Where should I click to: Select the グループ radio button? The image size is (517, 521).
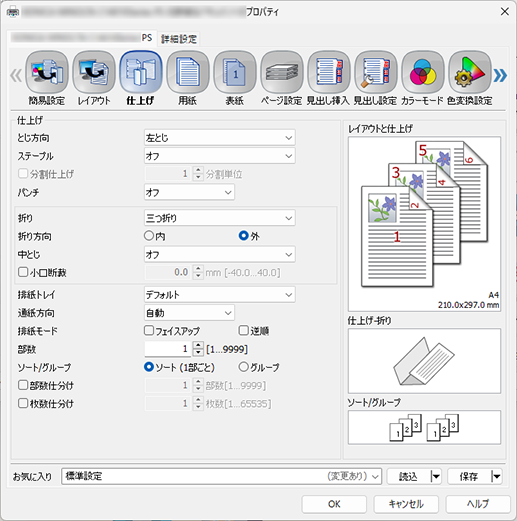pos(244,367)
